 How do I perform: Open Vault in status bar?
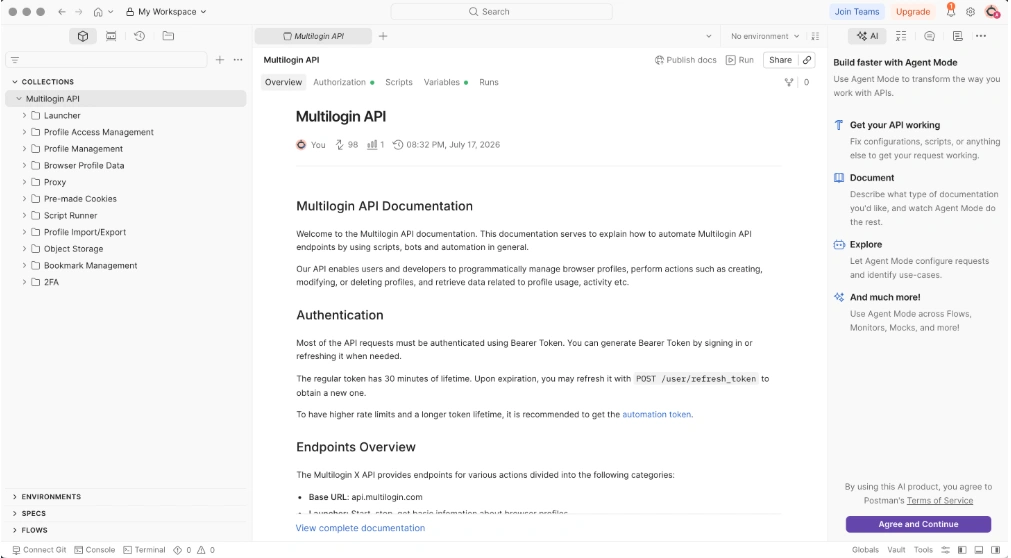point(896,550)
